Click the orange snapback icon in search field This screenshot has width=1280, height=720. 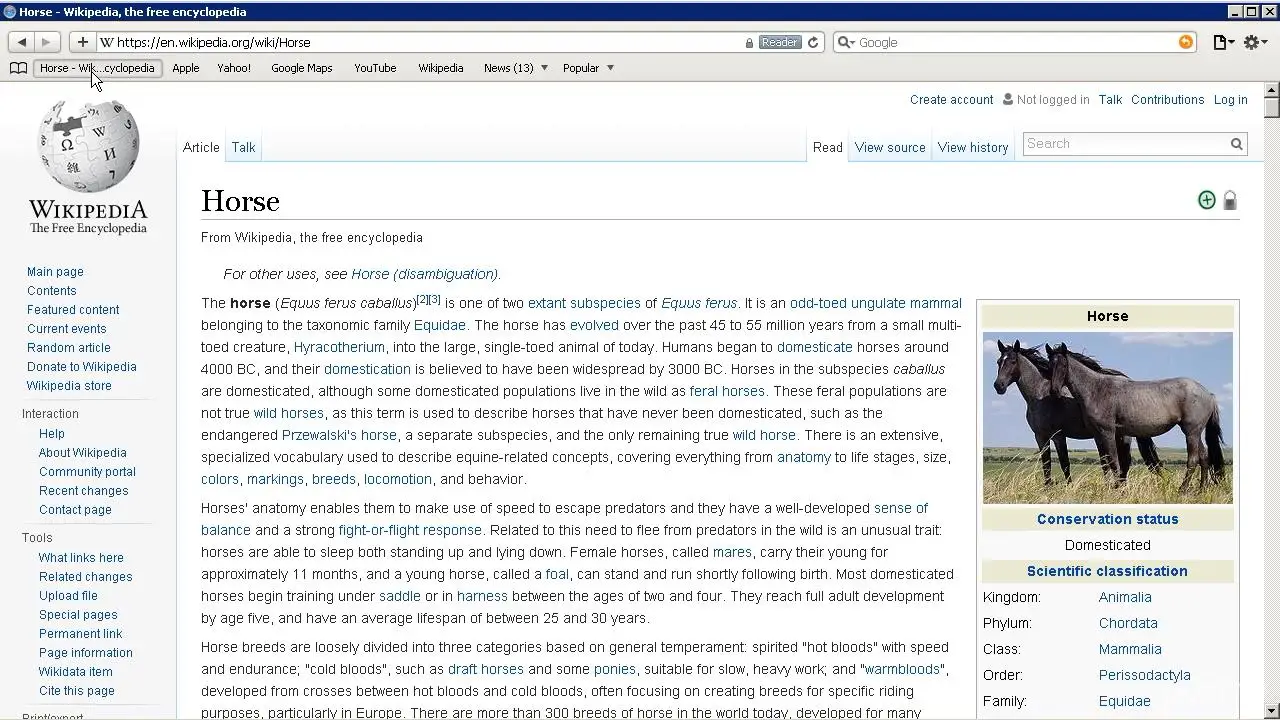(x=1186, y=42)
